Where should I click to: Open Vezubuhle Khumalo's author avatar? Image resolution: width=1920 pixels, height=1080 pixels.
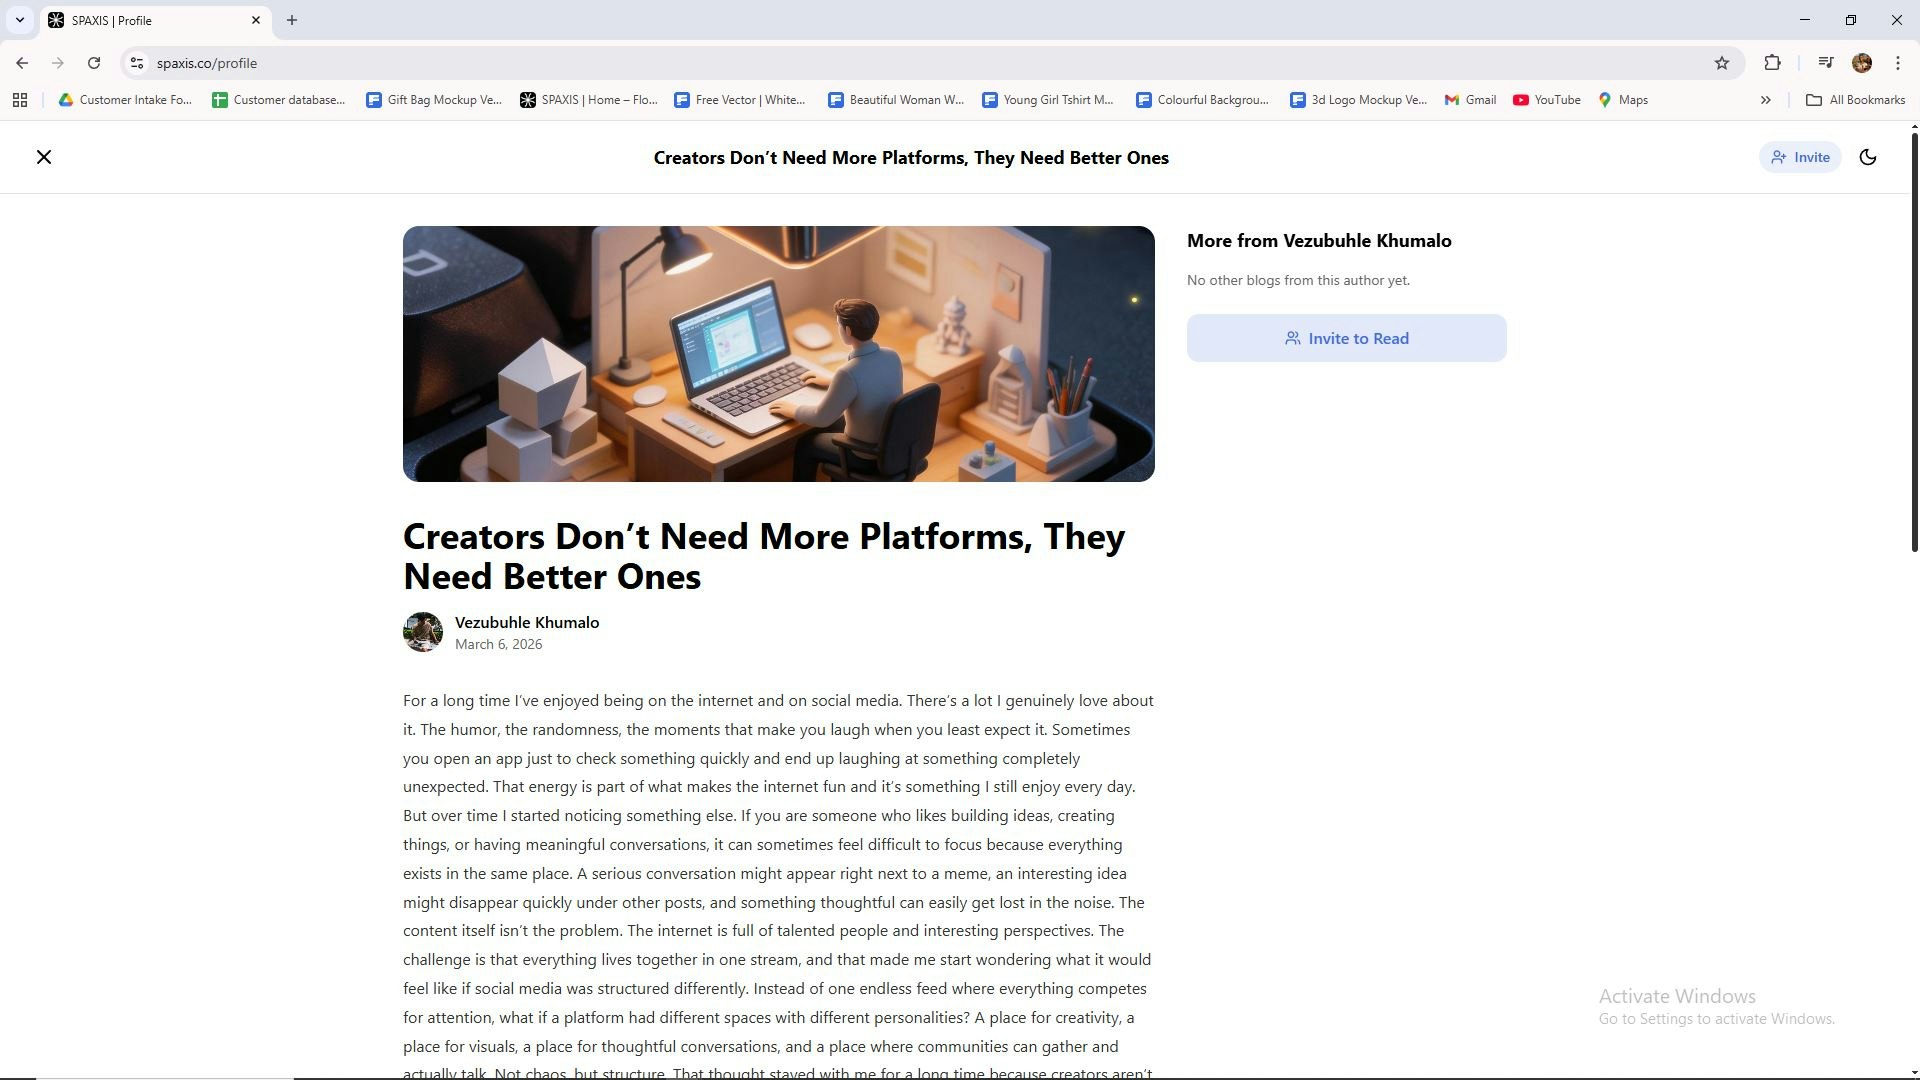coord(423,632)
